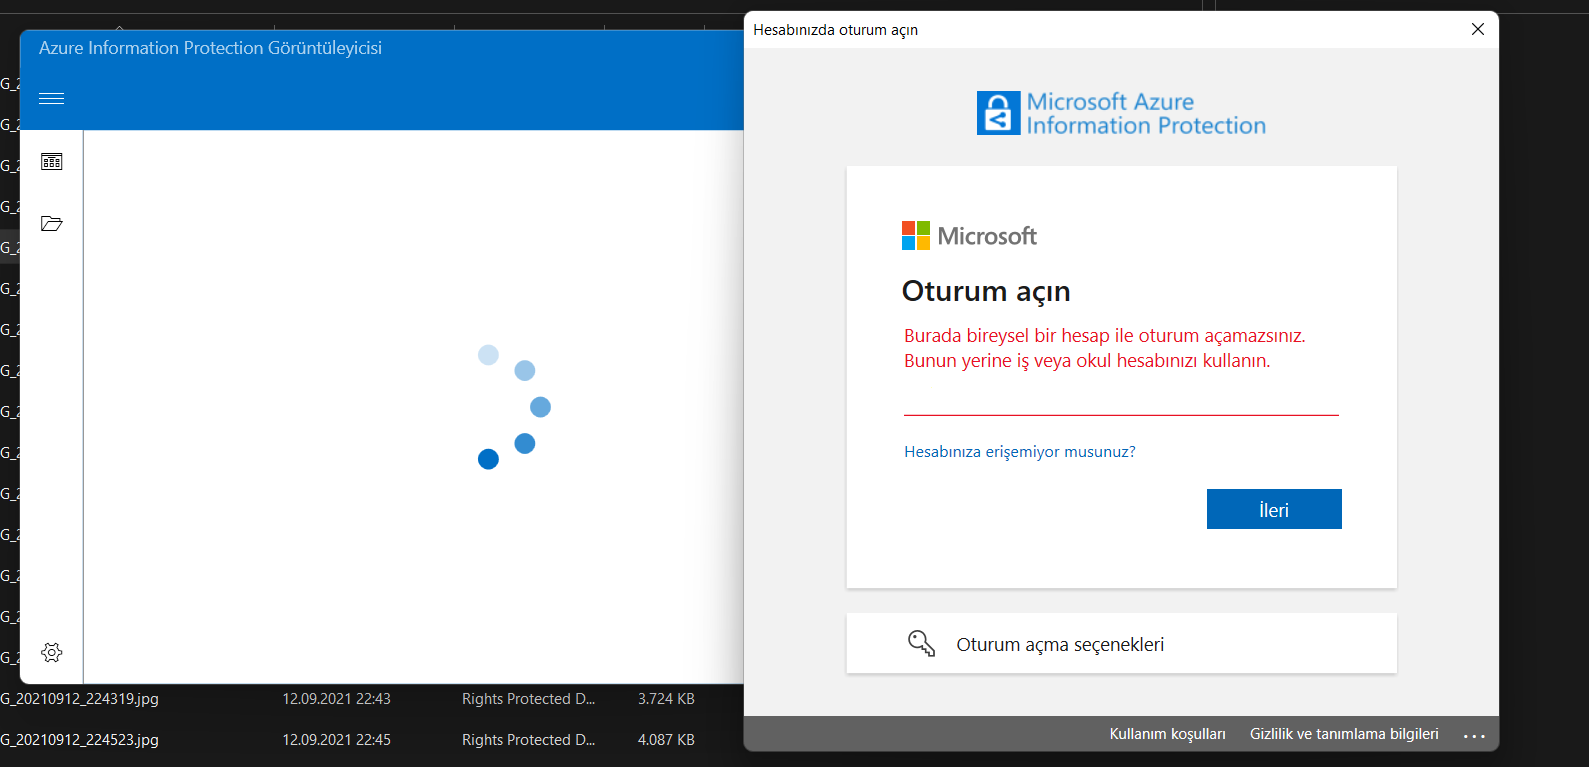Click the 'Hesabınızda oturum açın' window title
The image size is (1589, 767).
(835, 30)
